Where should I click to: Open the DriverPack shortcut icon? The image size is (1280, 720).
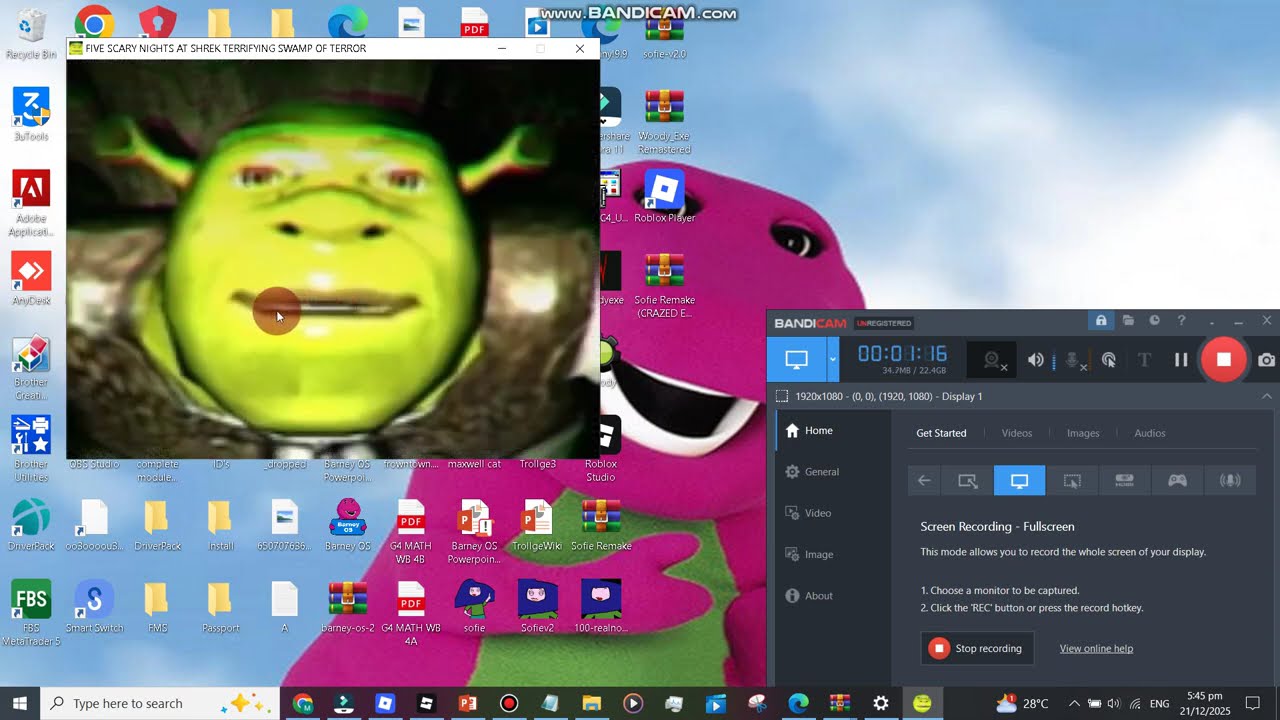pos(31,525)
